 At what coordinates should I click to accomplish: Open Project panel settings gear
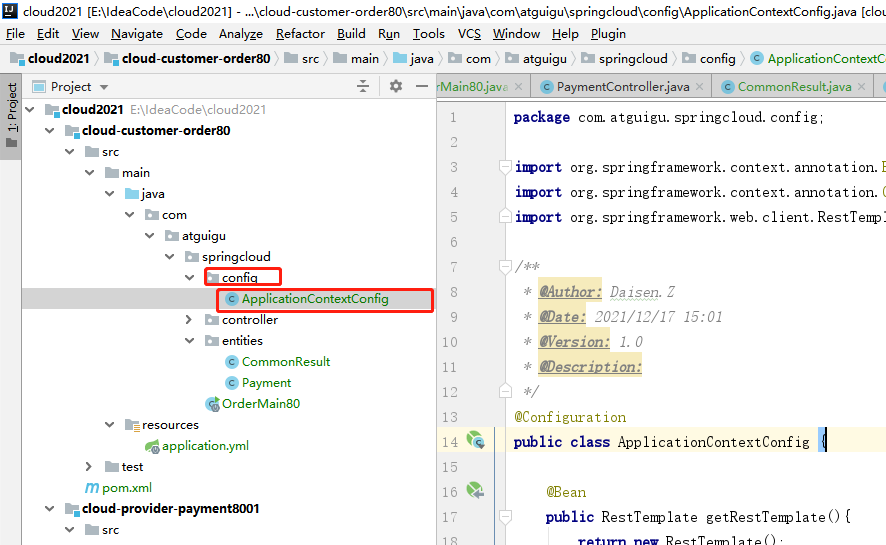click(x=396, y=86)
